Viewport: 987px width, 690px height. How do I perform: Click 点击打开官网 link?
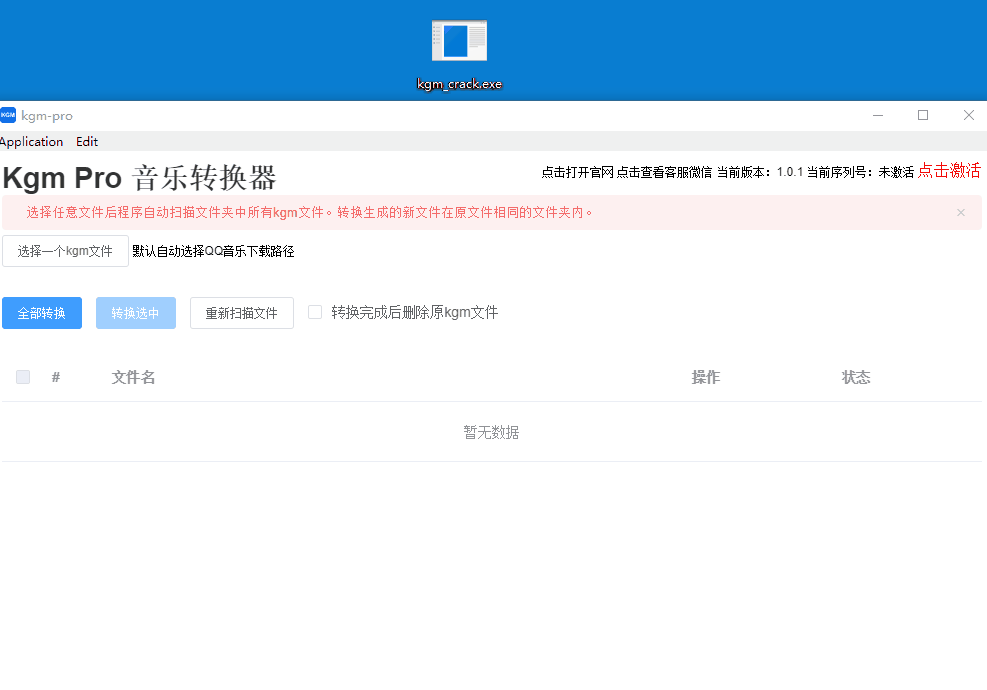point(577,172)
